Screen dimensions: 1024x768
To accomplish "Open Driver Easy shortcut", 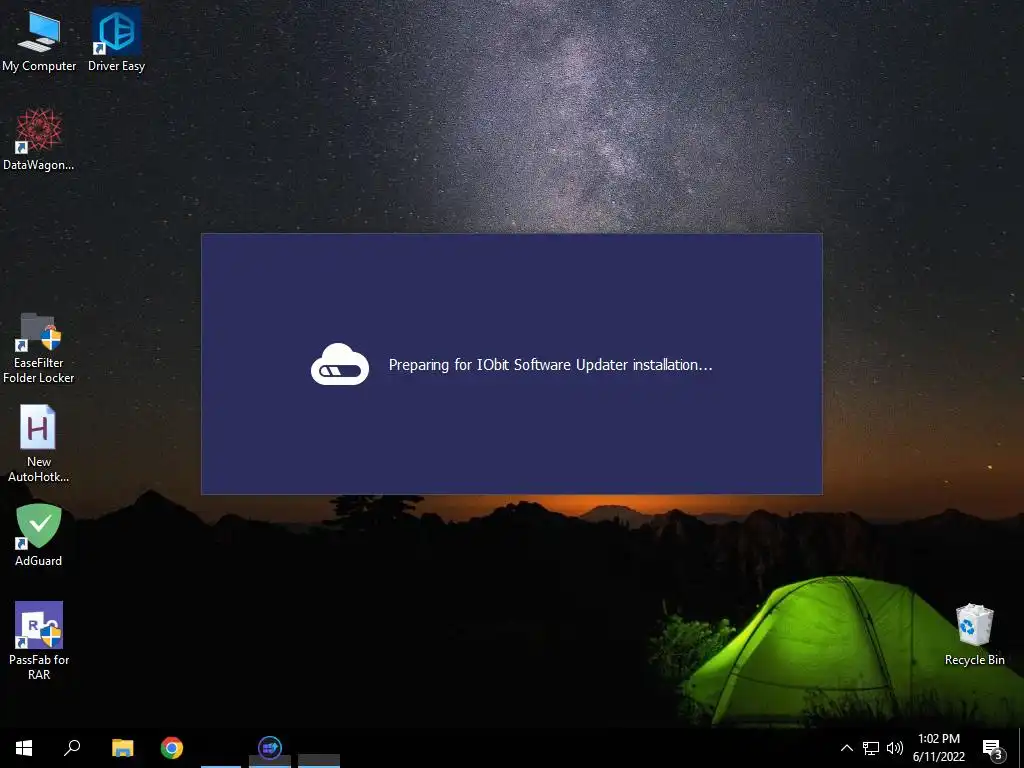I will tap(116, 40).
